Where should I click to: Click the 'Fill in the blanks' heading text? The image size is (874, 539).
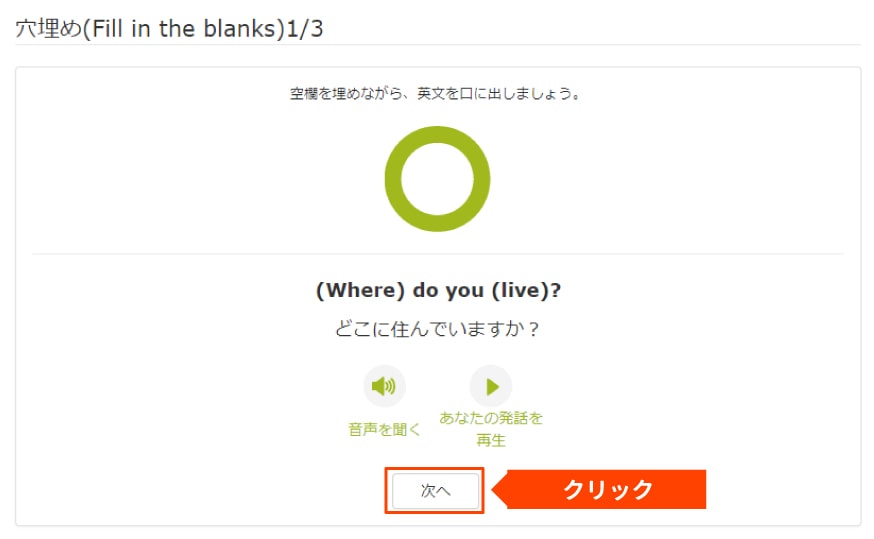[x=184, y=29]
